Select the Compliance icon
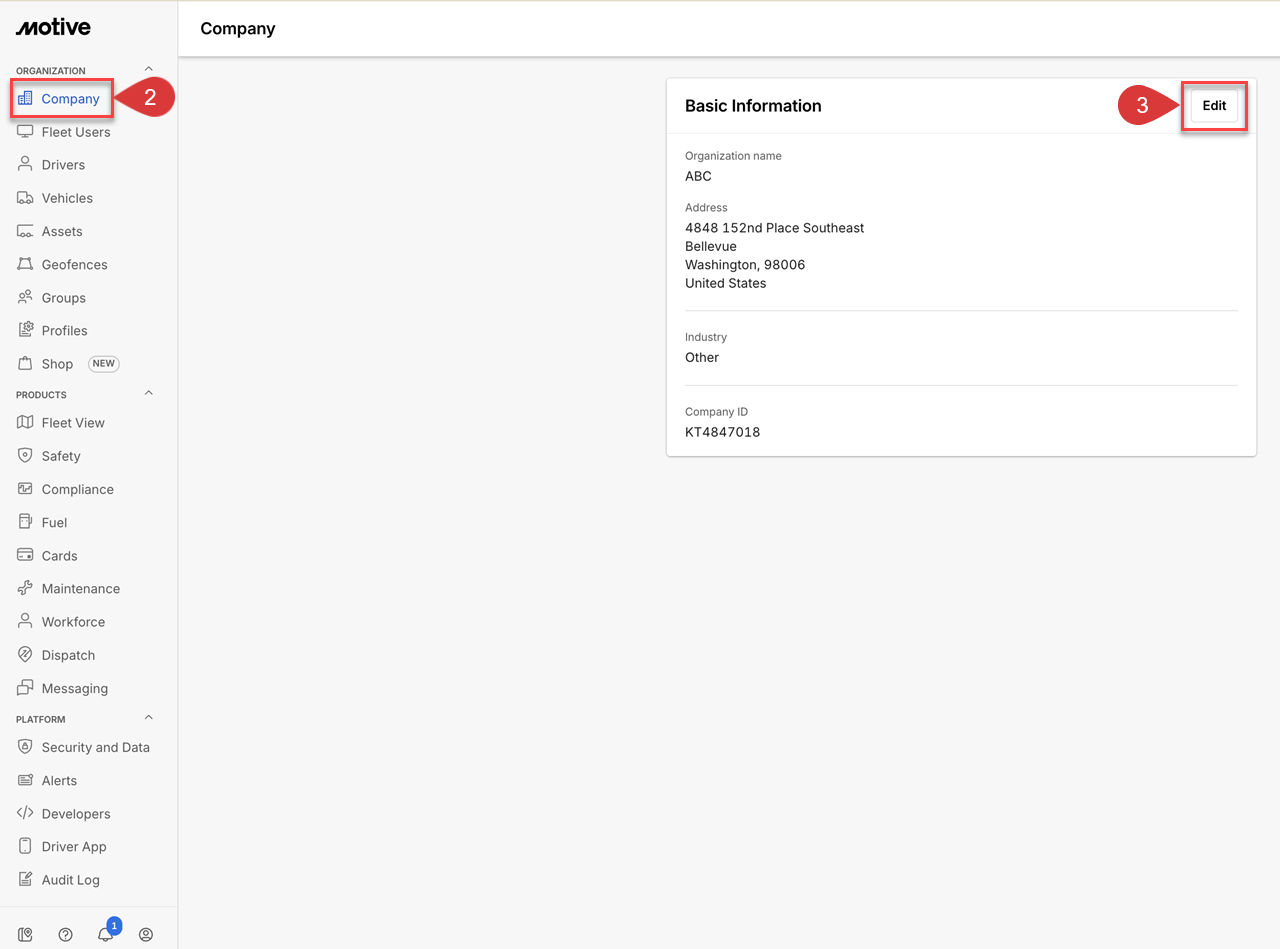 (23, 489)
